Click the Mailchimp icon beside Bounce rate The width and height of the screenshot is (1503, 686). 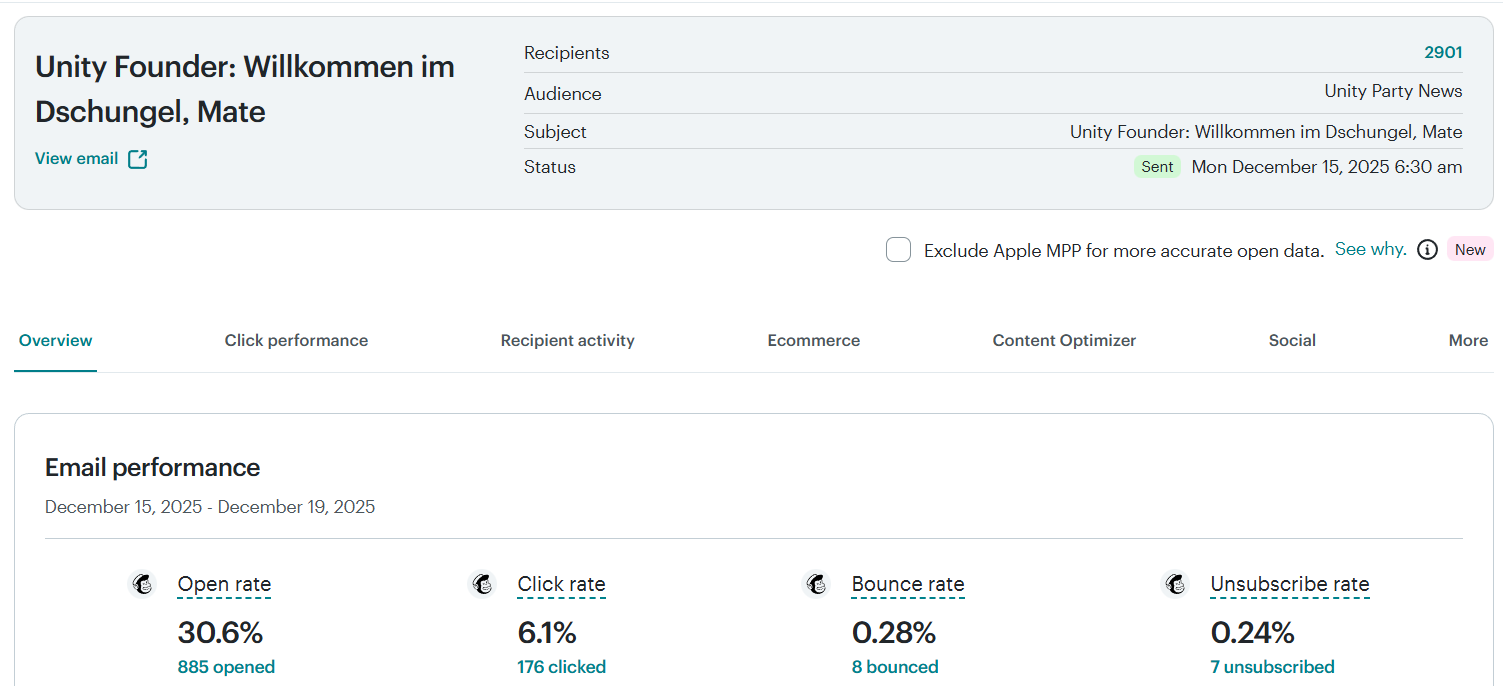click(817, 585)
